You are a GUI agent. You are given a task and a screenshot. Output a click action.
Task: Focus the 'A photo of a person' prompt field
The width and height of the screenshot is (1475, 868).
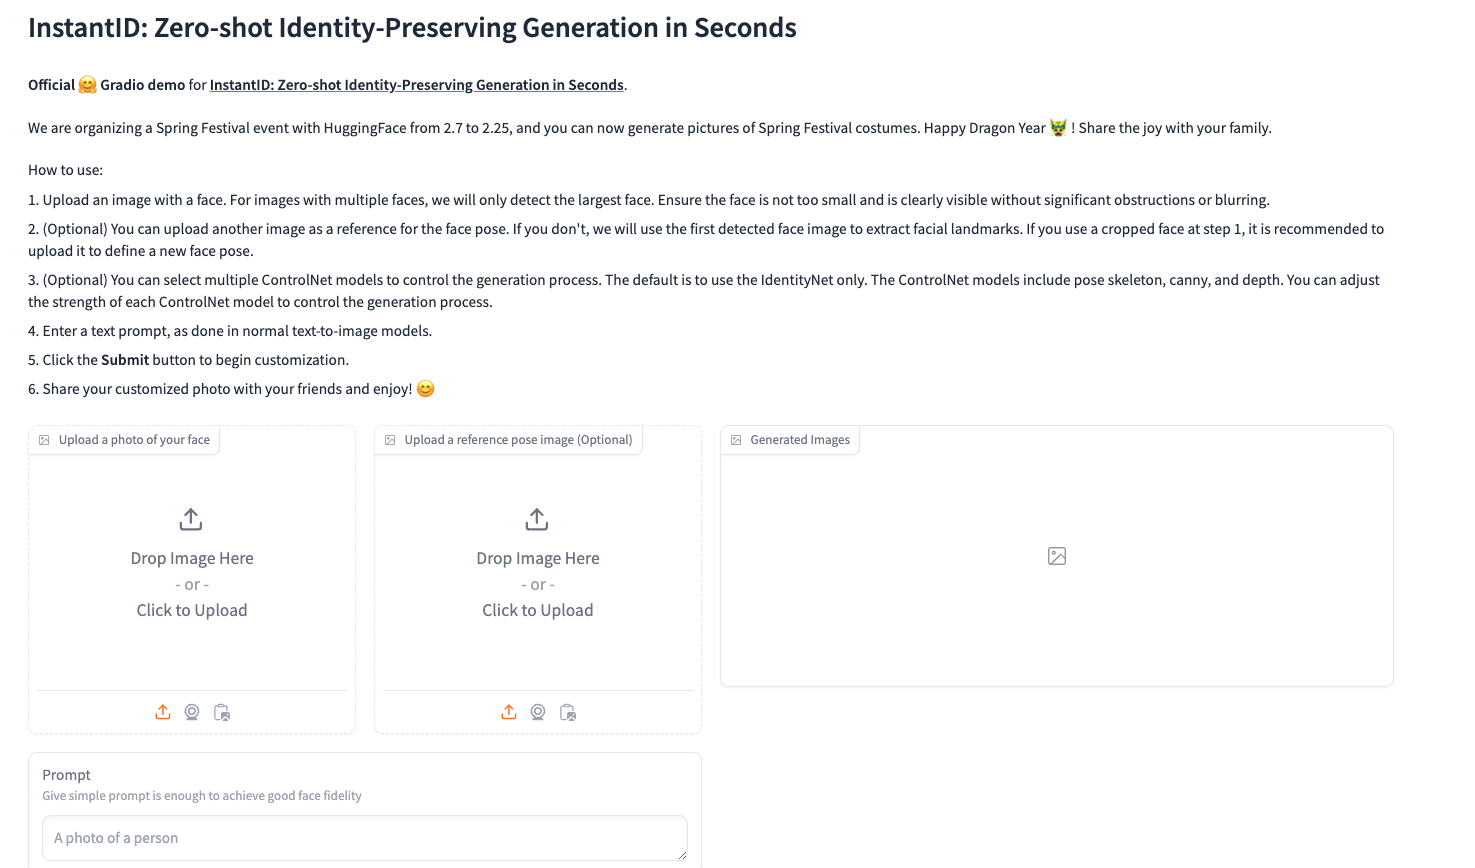tap(364, 838)
